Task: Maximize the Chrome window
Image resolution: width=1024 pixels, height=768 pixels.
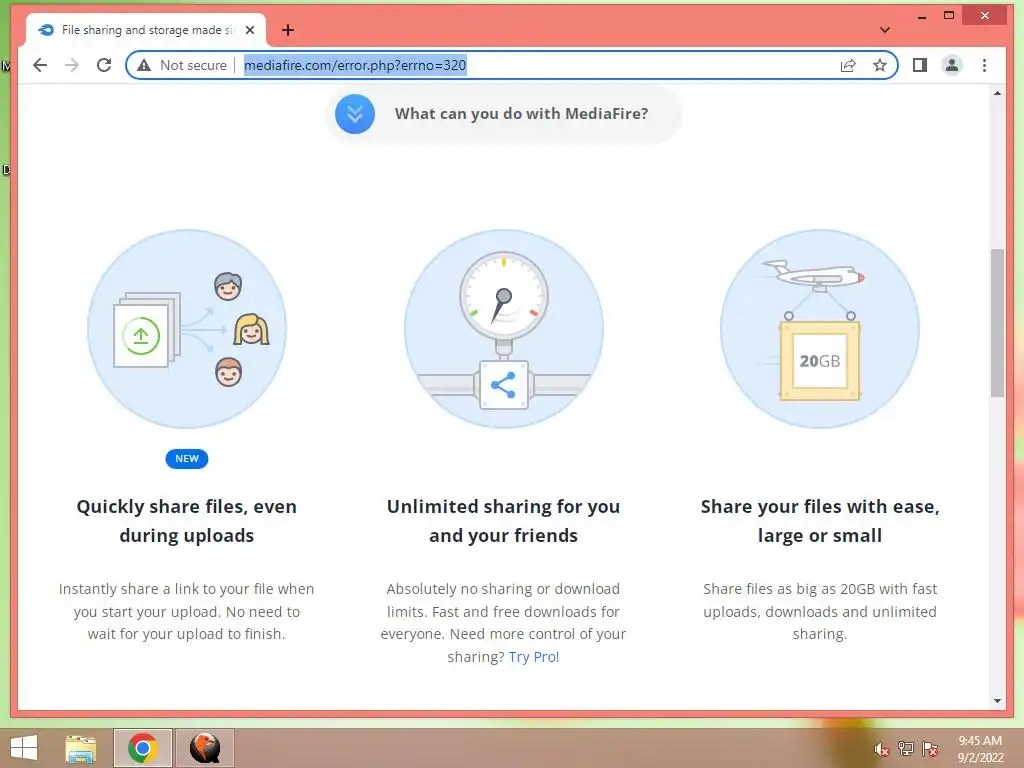Action: click(949, 16)
